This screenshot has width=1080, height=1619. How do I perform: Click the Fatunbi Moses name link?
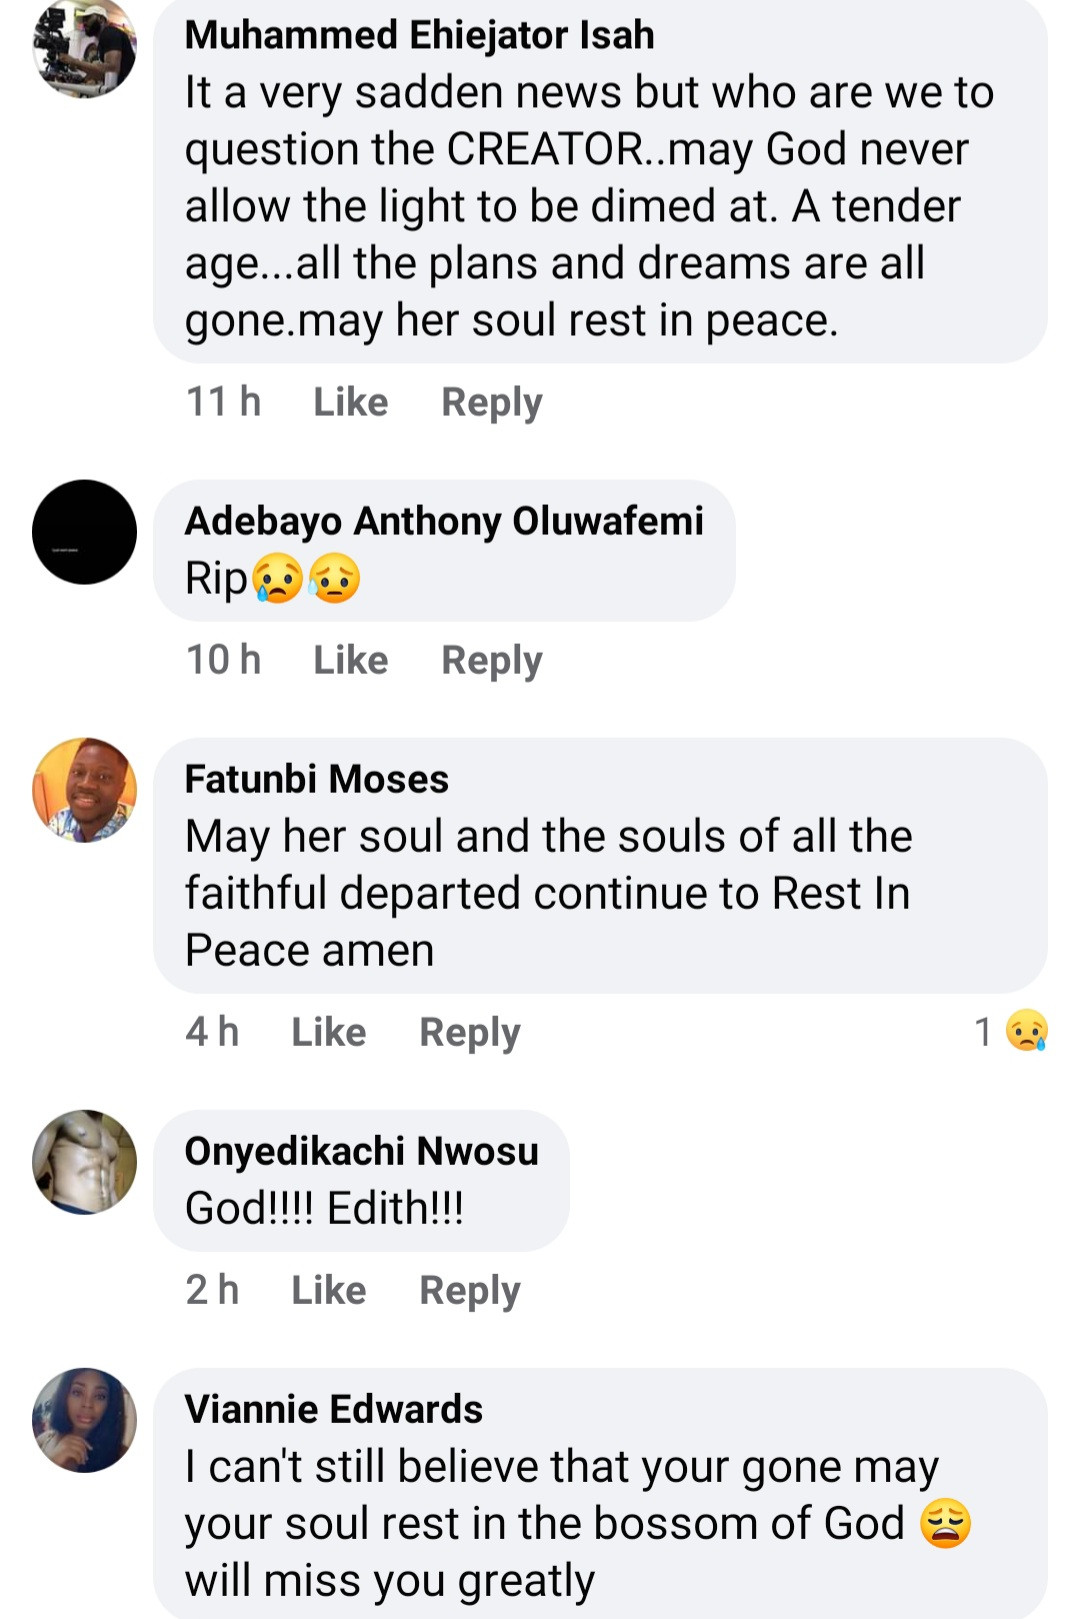point(316,779)
